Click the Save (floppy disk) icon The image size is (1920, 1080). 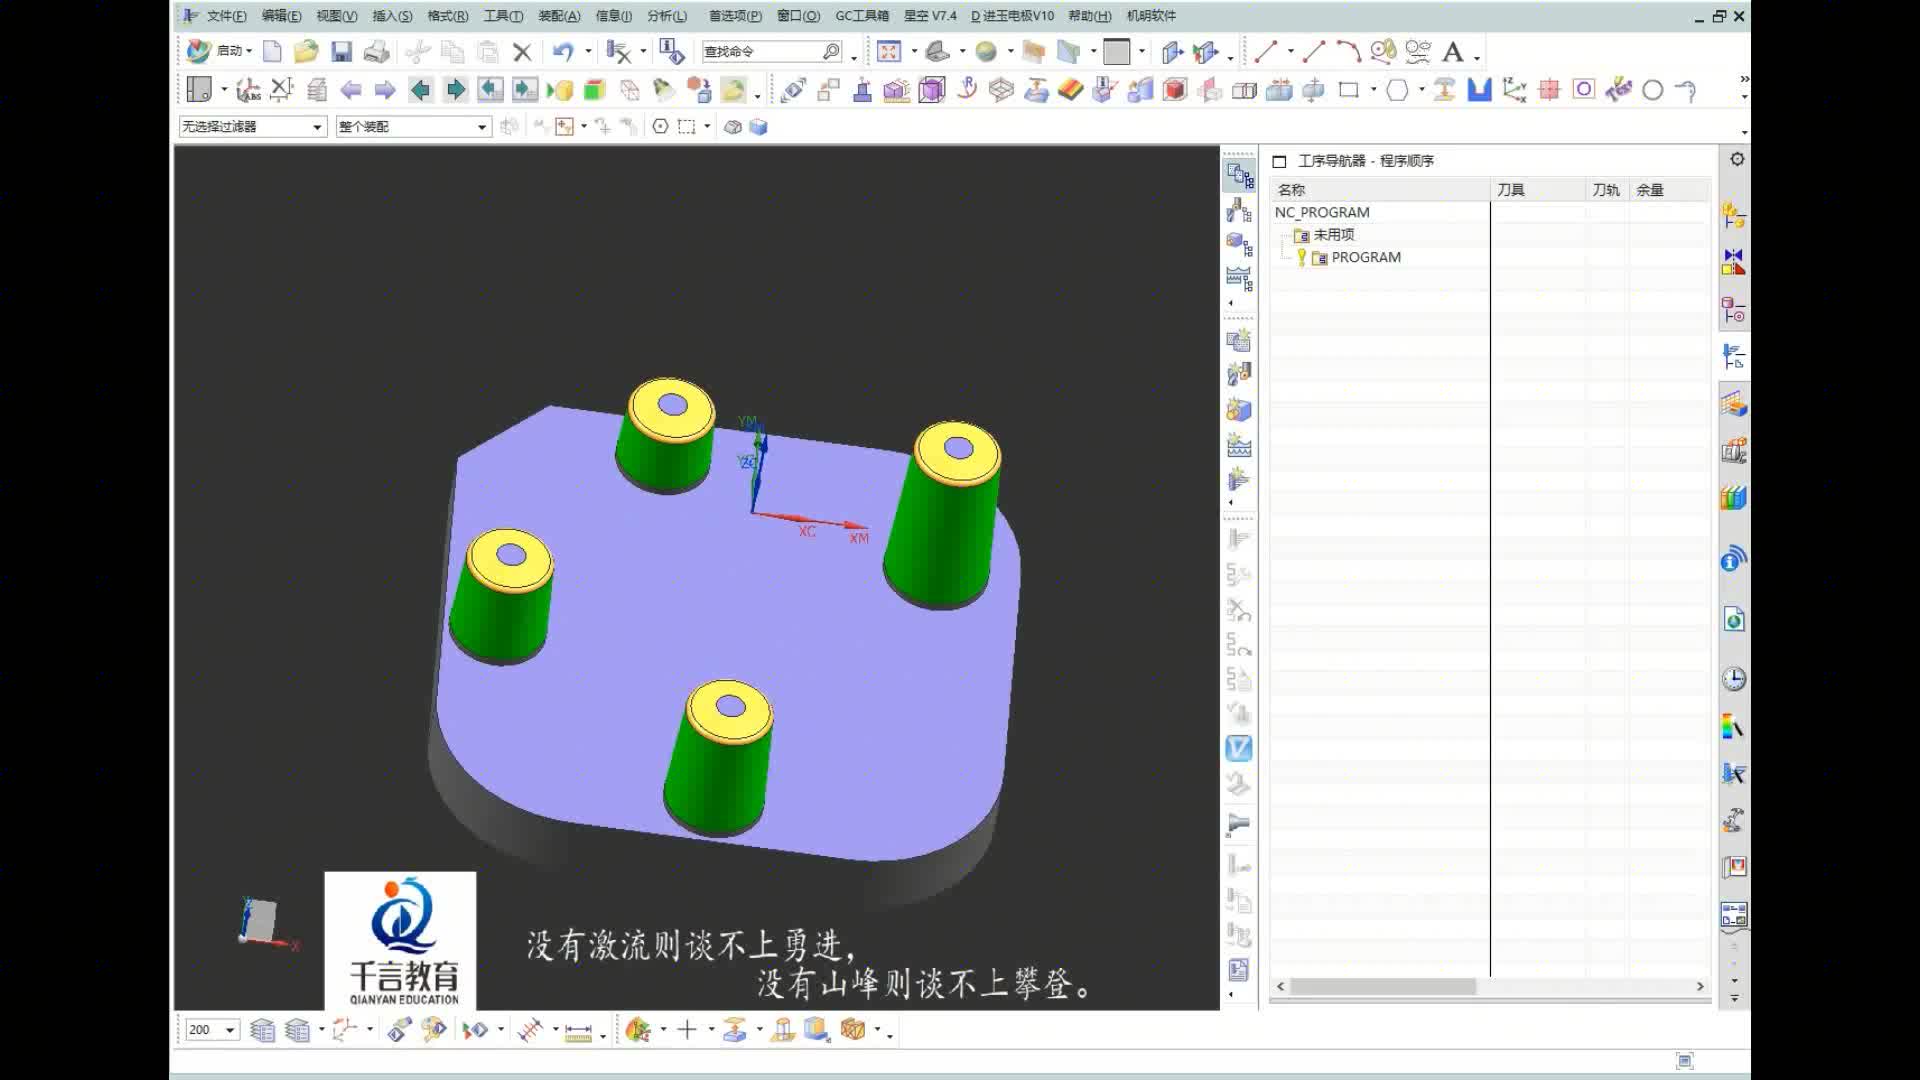click(x=341, y=52)
